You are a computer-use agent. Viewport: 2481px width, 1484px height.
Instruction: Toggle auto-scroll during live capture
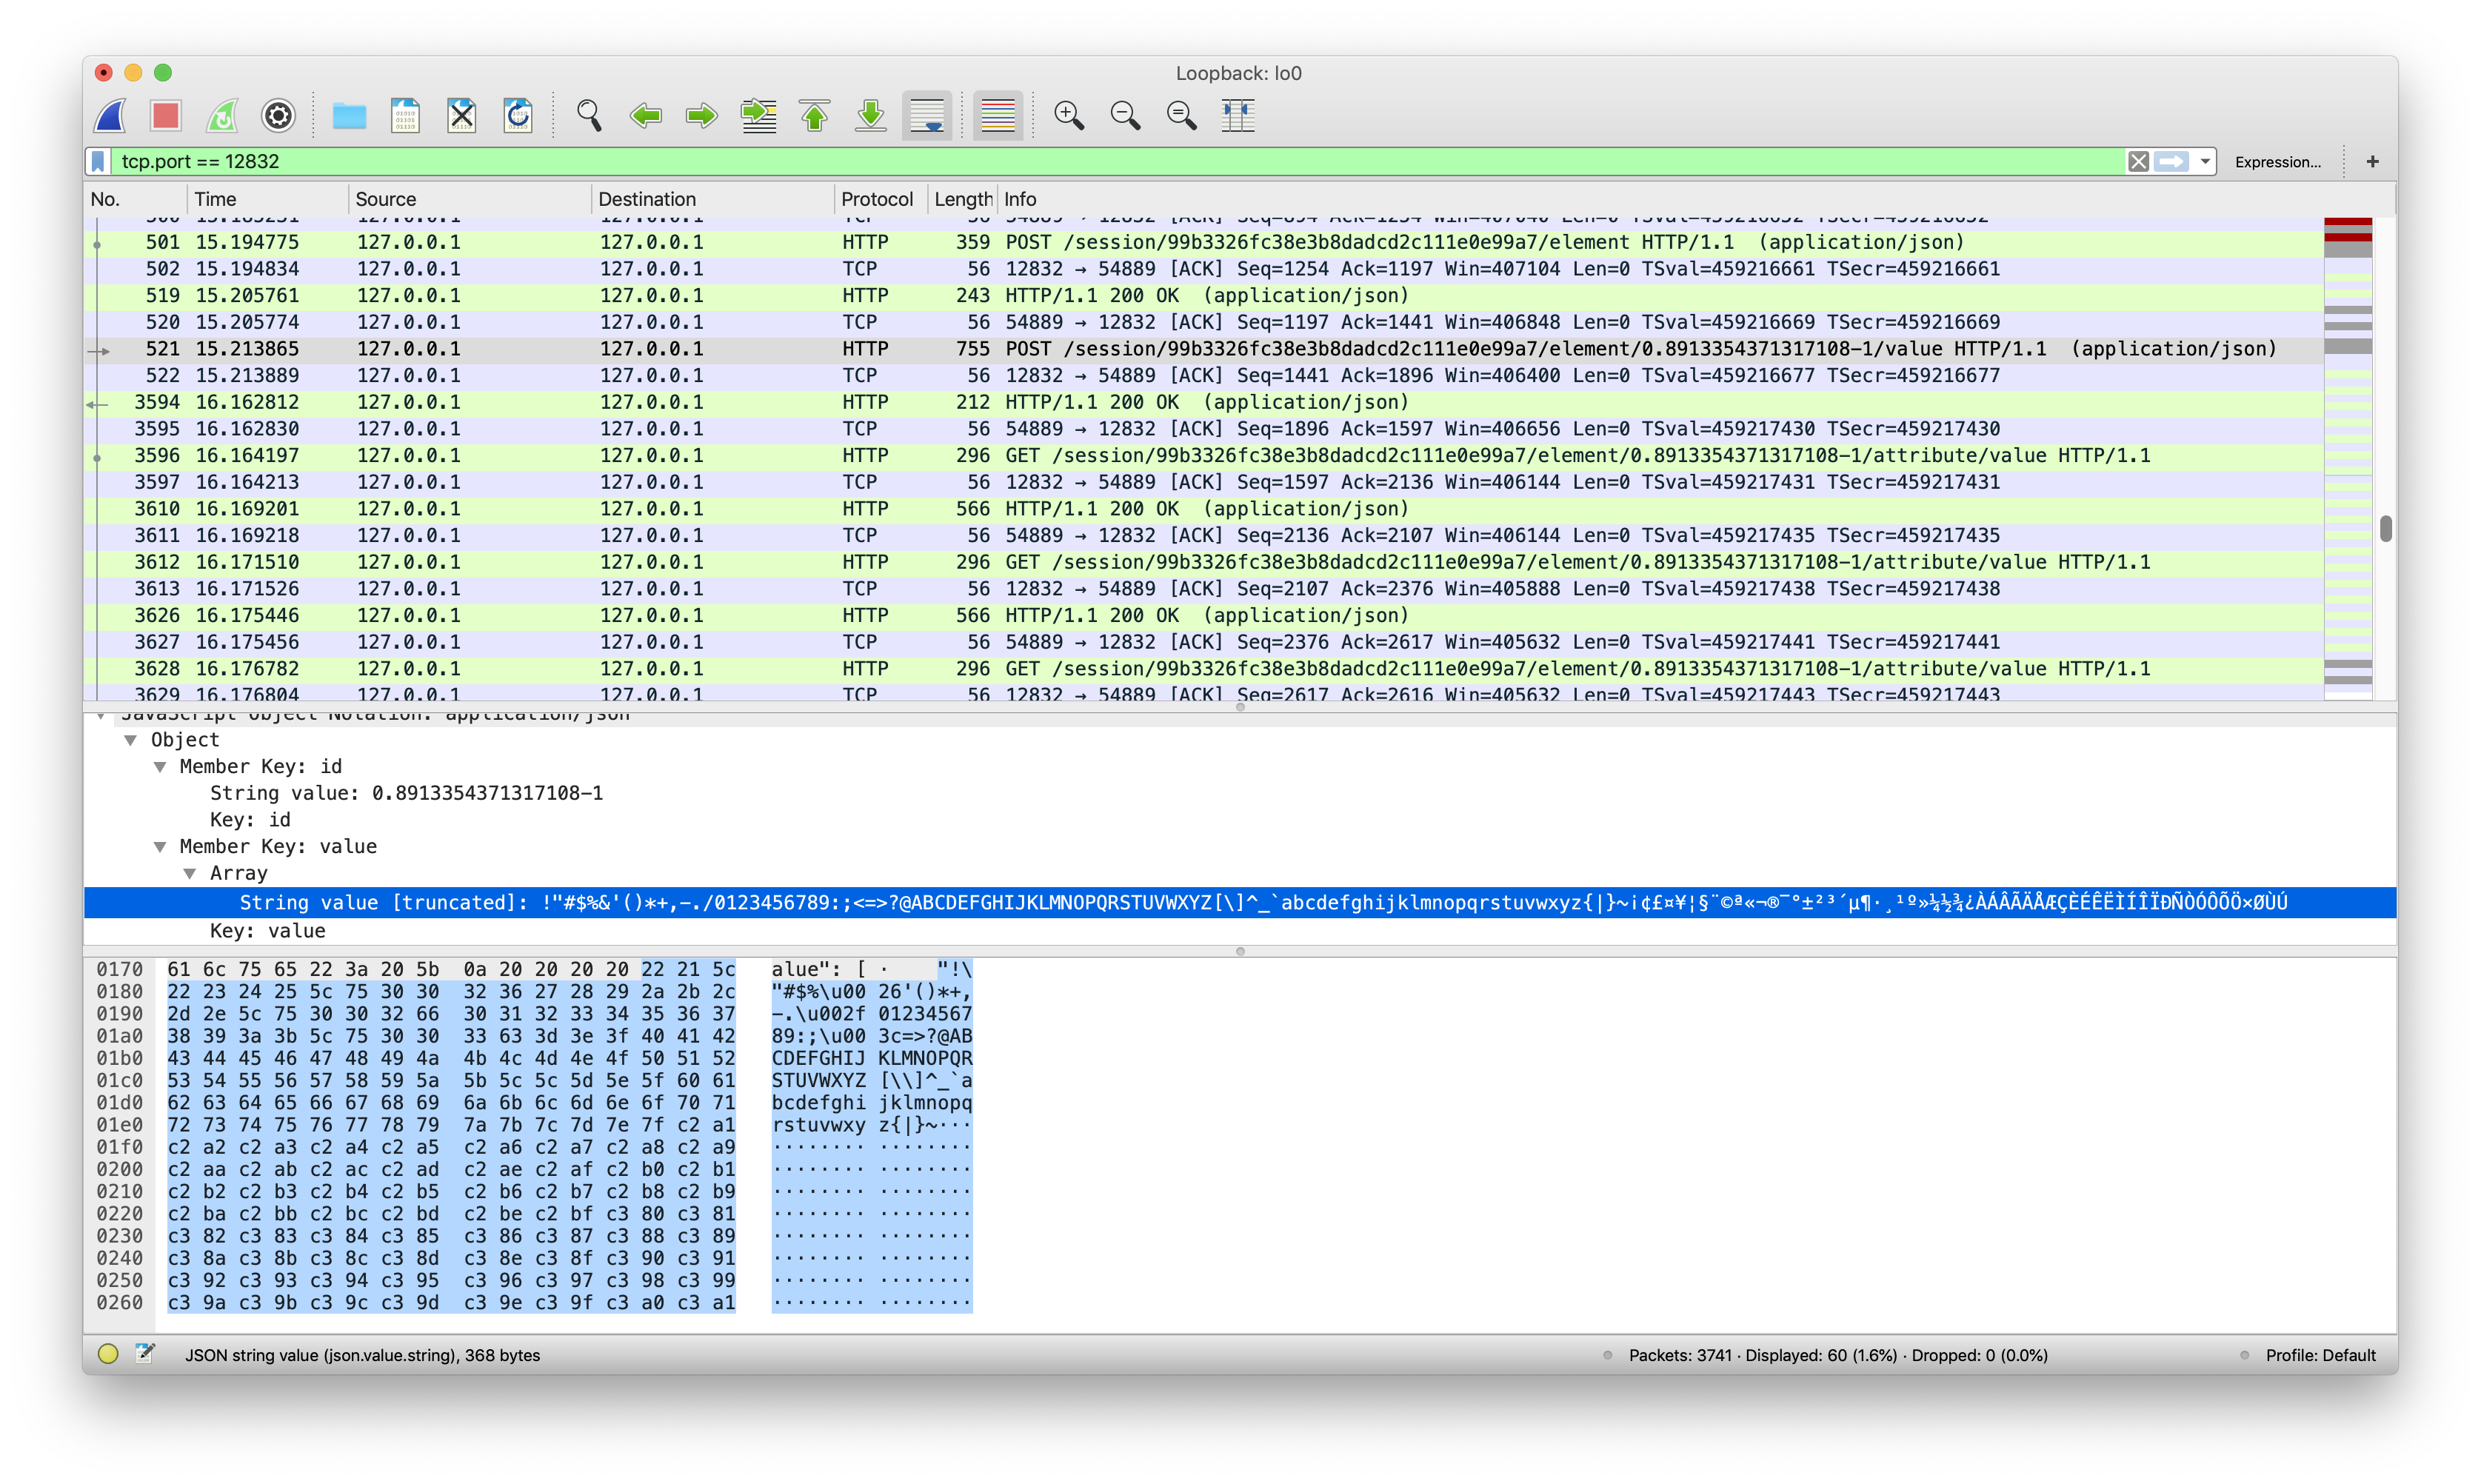point(927,116)
